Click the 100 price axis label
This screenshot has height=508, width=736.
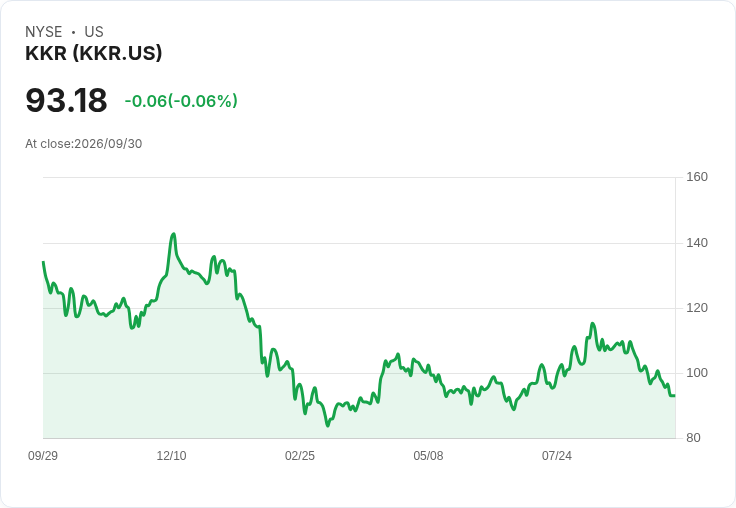697,373
